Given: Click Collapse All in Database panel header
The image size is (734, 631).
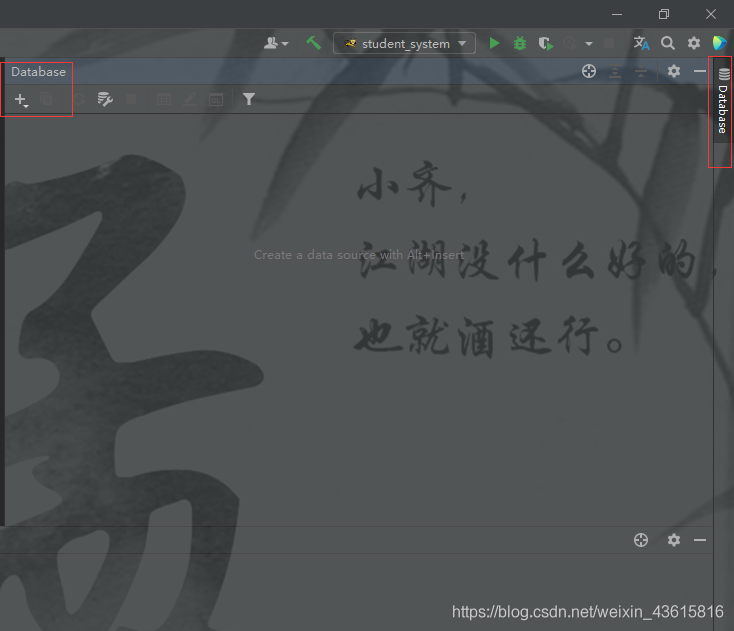Looking at the screenshot, I should [x=641, y=72].
